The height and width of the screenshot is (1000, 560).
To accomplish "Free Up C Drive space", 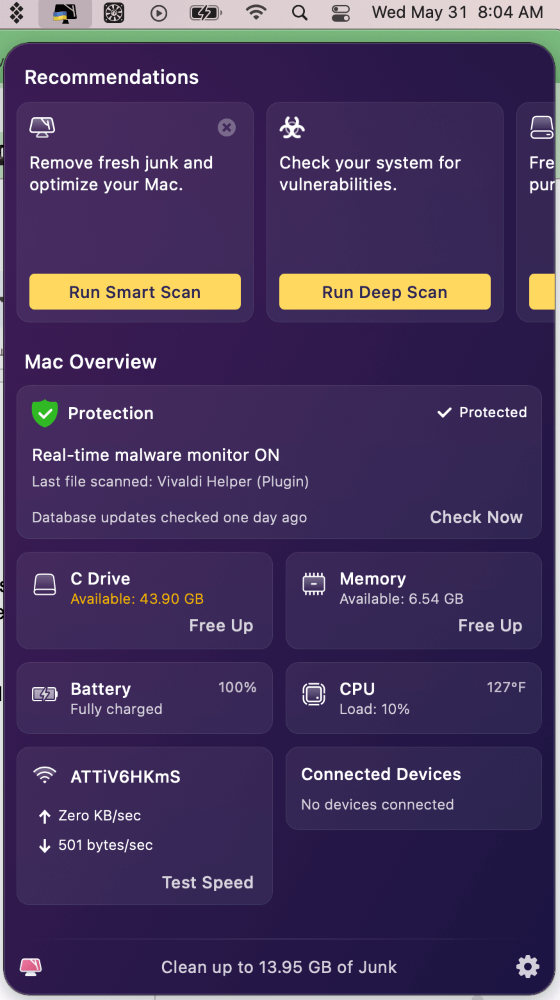I will pyautogui.click(x=221, y=626).
